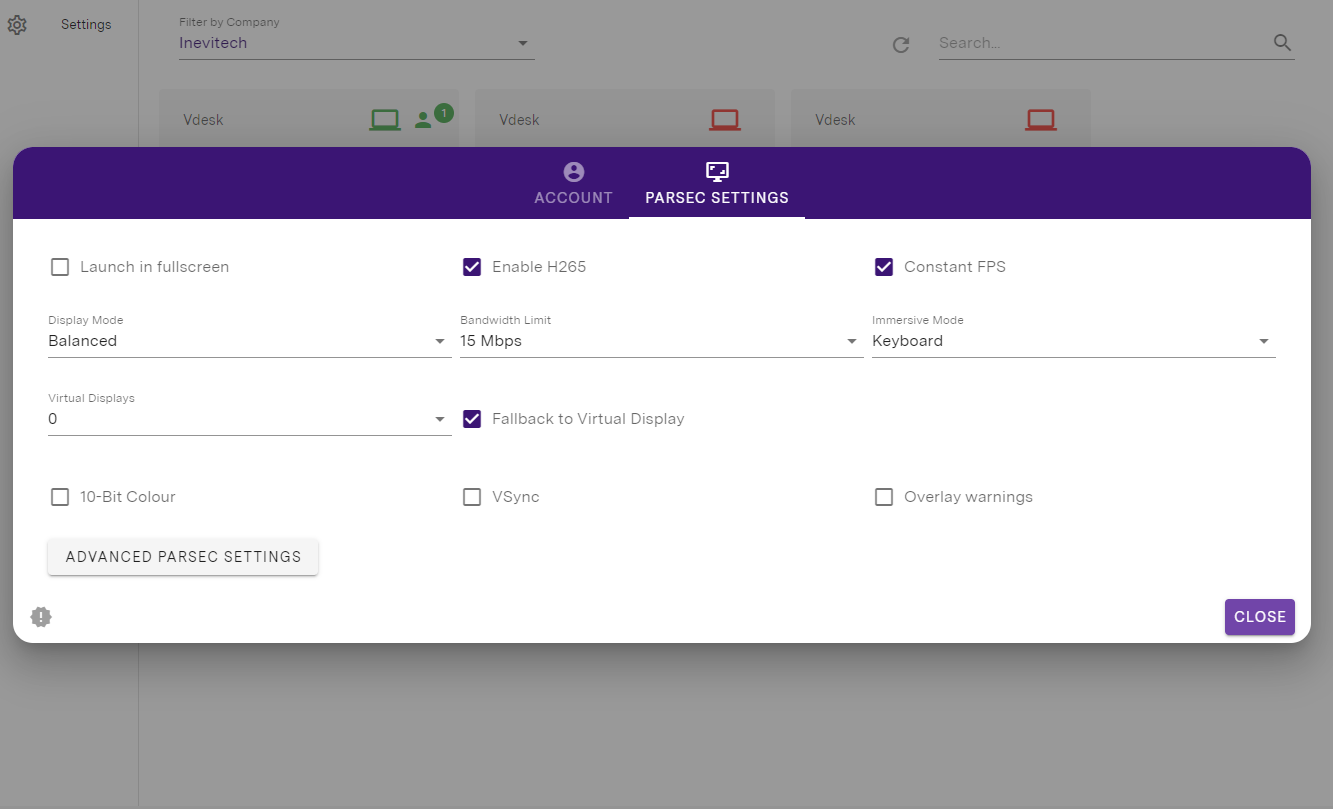Click the monitor icon above PARSEC SETTINGS
Screen dimensions: 1333x809
pos(716,171)
